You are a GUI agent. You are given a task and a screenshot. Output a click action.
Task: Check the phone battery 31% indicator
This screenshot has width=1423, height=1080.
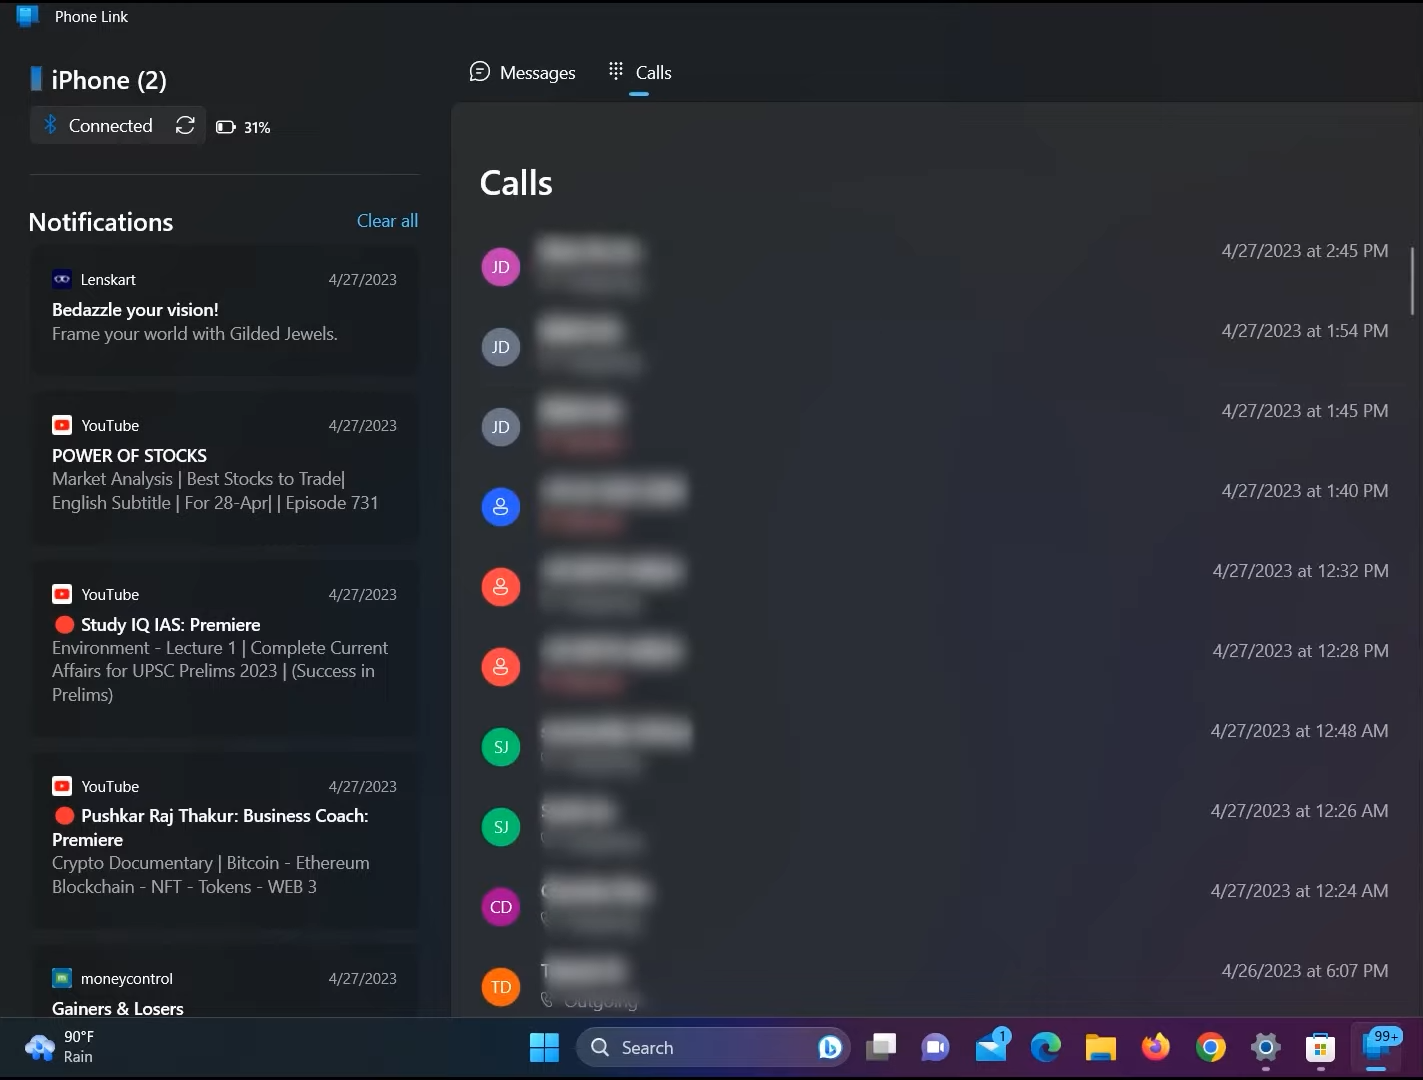[x=243, y=127]
